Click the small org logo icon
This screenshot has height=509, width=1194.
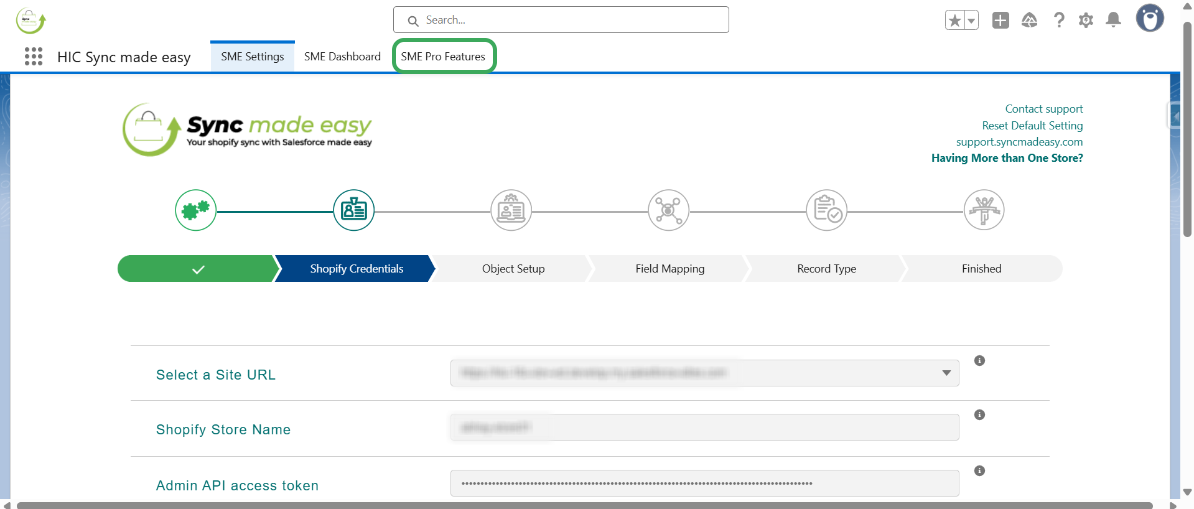(x=30, y=21)
